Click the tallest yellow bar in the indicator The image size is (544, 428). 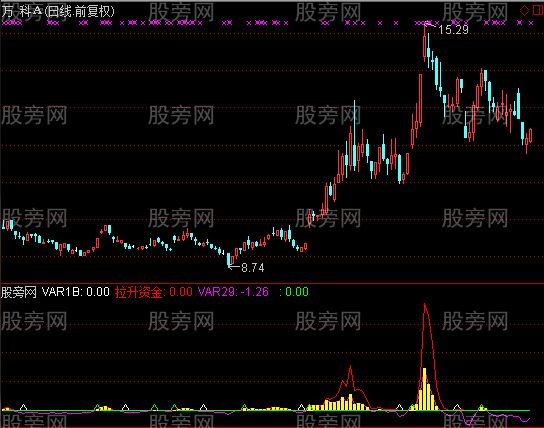(424, 389)
